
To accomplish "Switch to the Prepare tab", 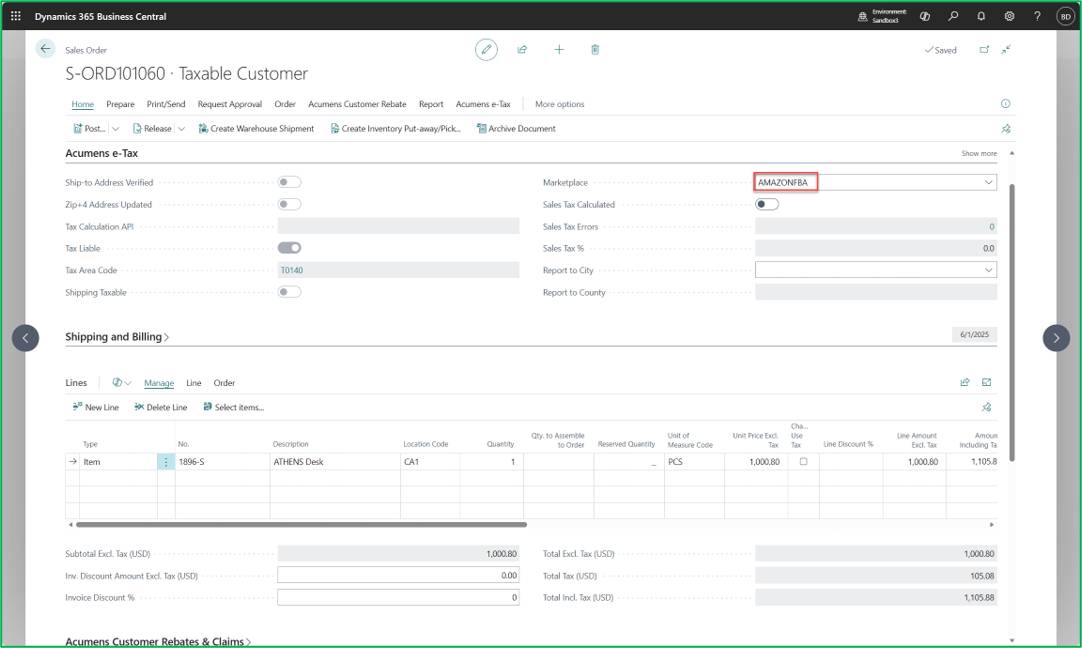I will click(x=120, y=104).
